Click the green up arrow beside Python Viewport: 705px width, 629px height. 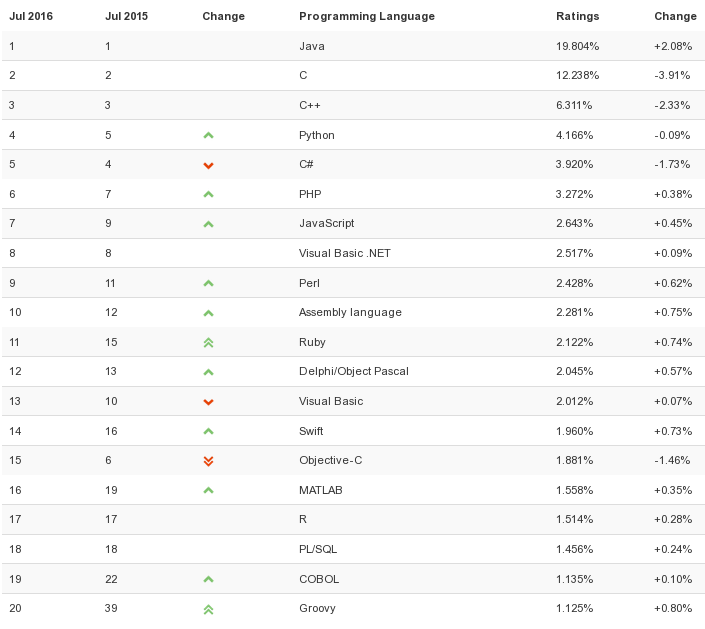(x=208, y=135)
